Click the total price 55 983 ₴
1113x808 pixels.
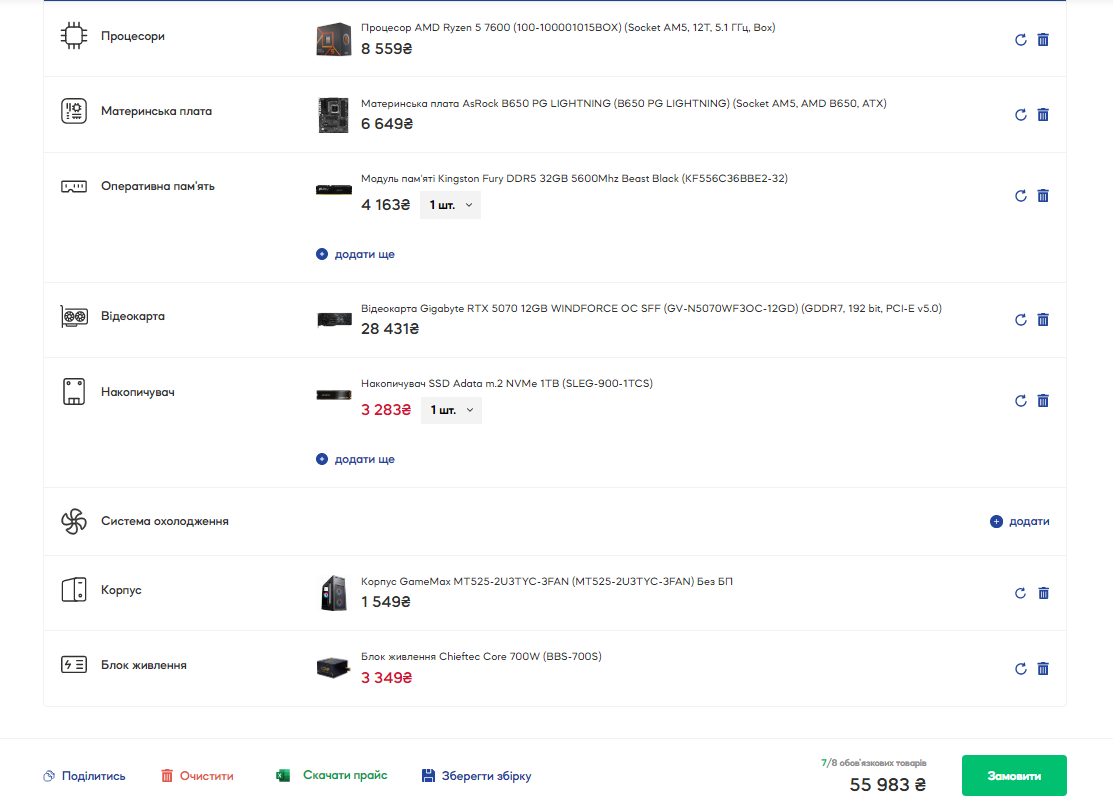(888, 785)
